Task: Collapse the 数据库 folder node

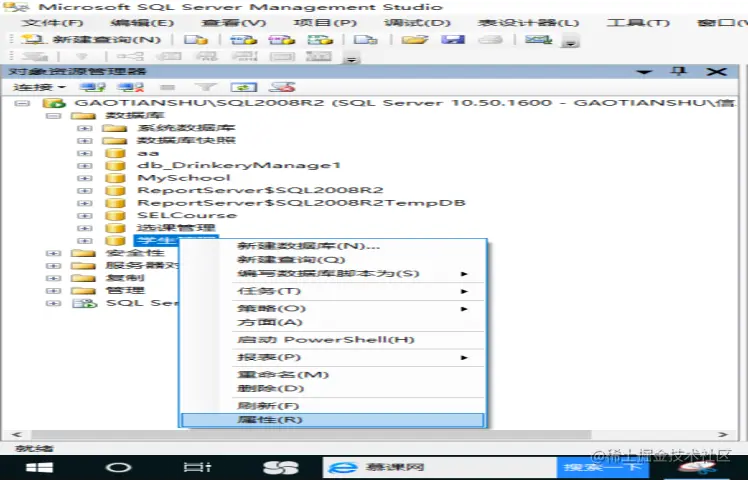Action: coord(53,115)
